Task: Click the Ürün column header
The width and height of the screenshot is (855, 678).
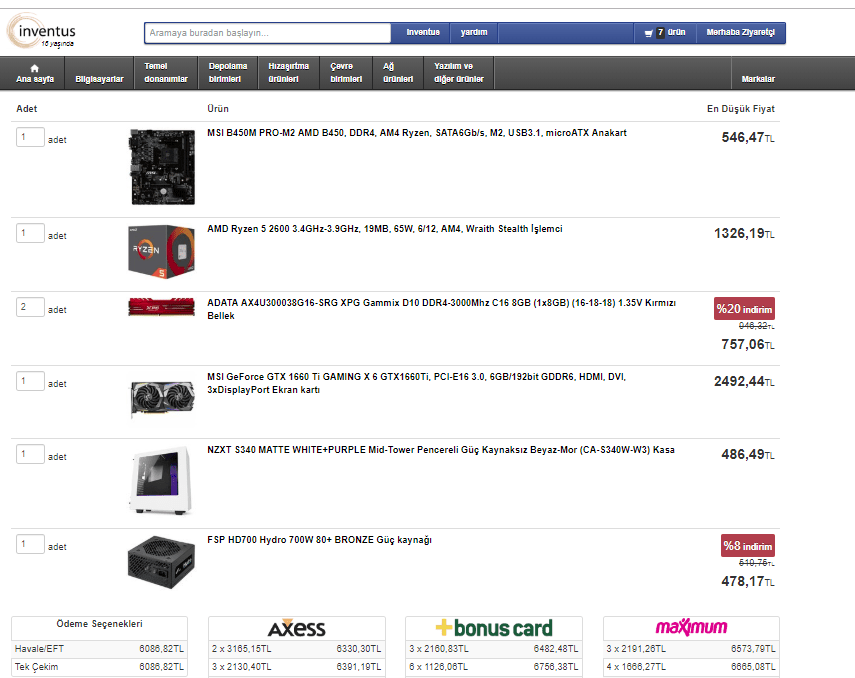Action: (218, 109)
